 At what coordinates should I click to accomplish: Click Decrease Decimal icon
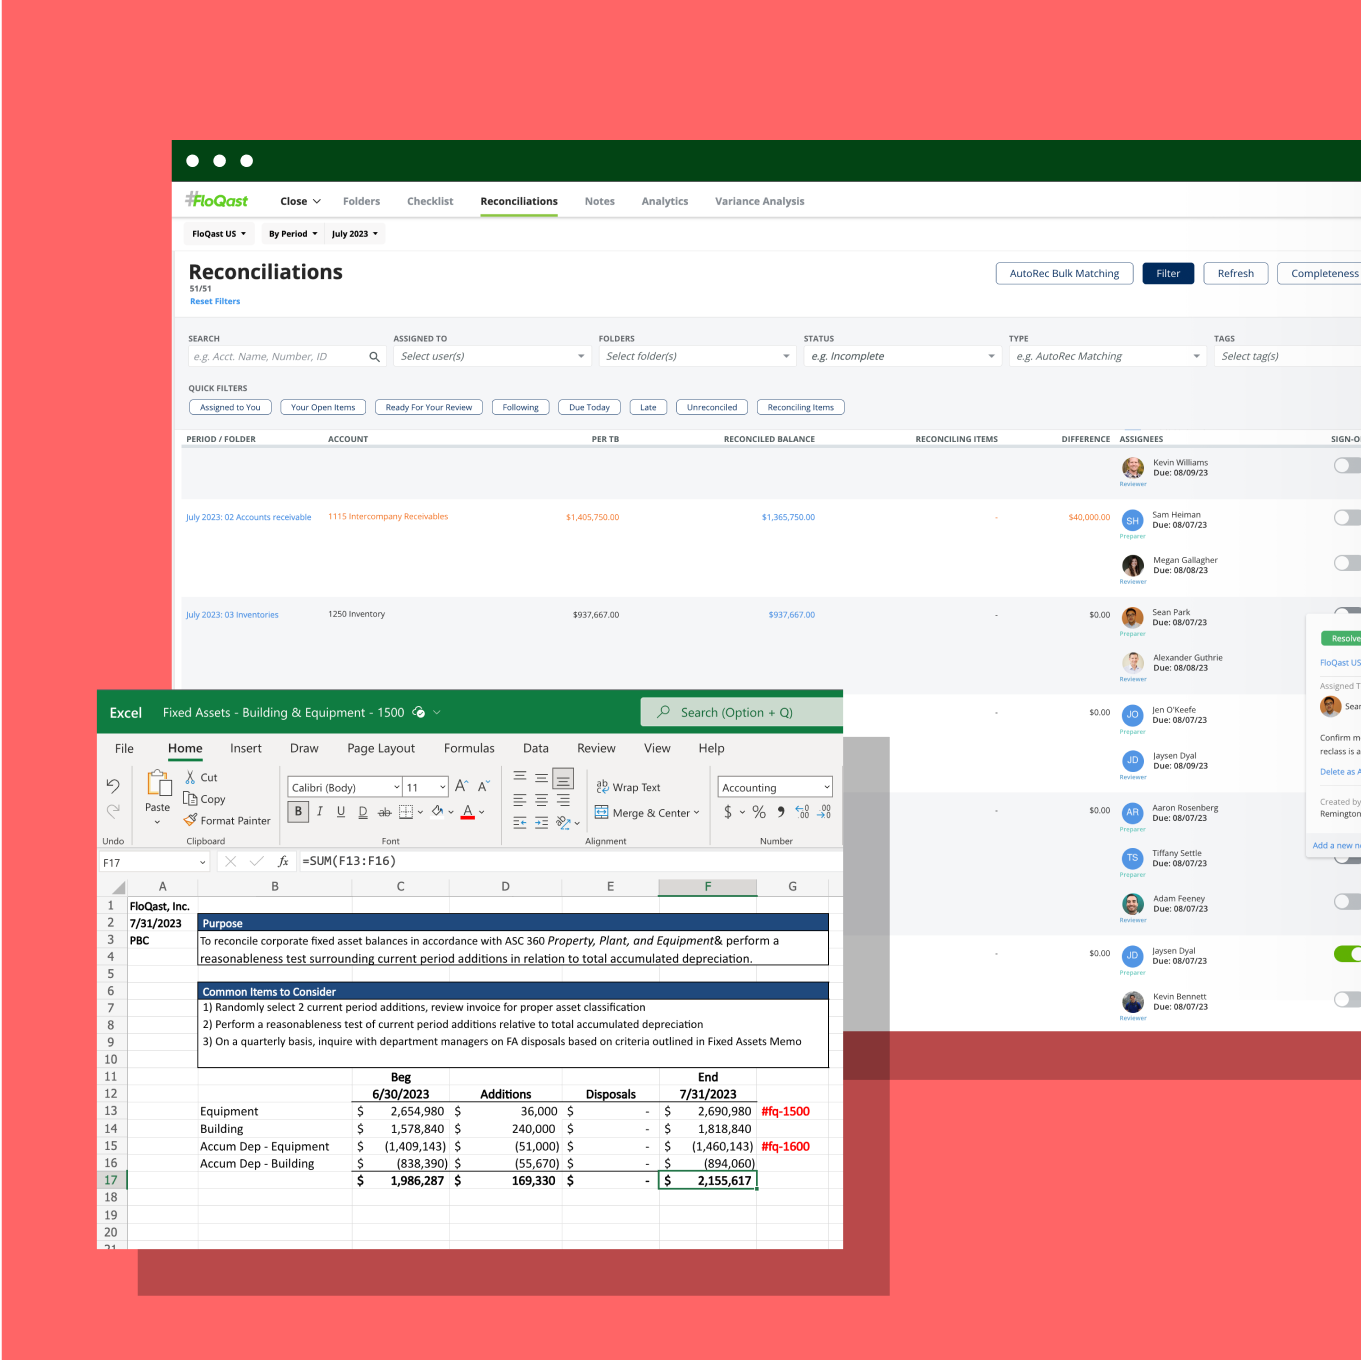824,812
